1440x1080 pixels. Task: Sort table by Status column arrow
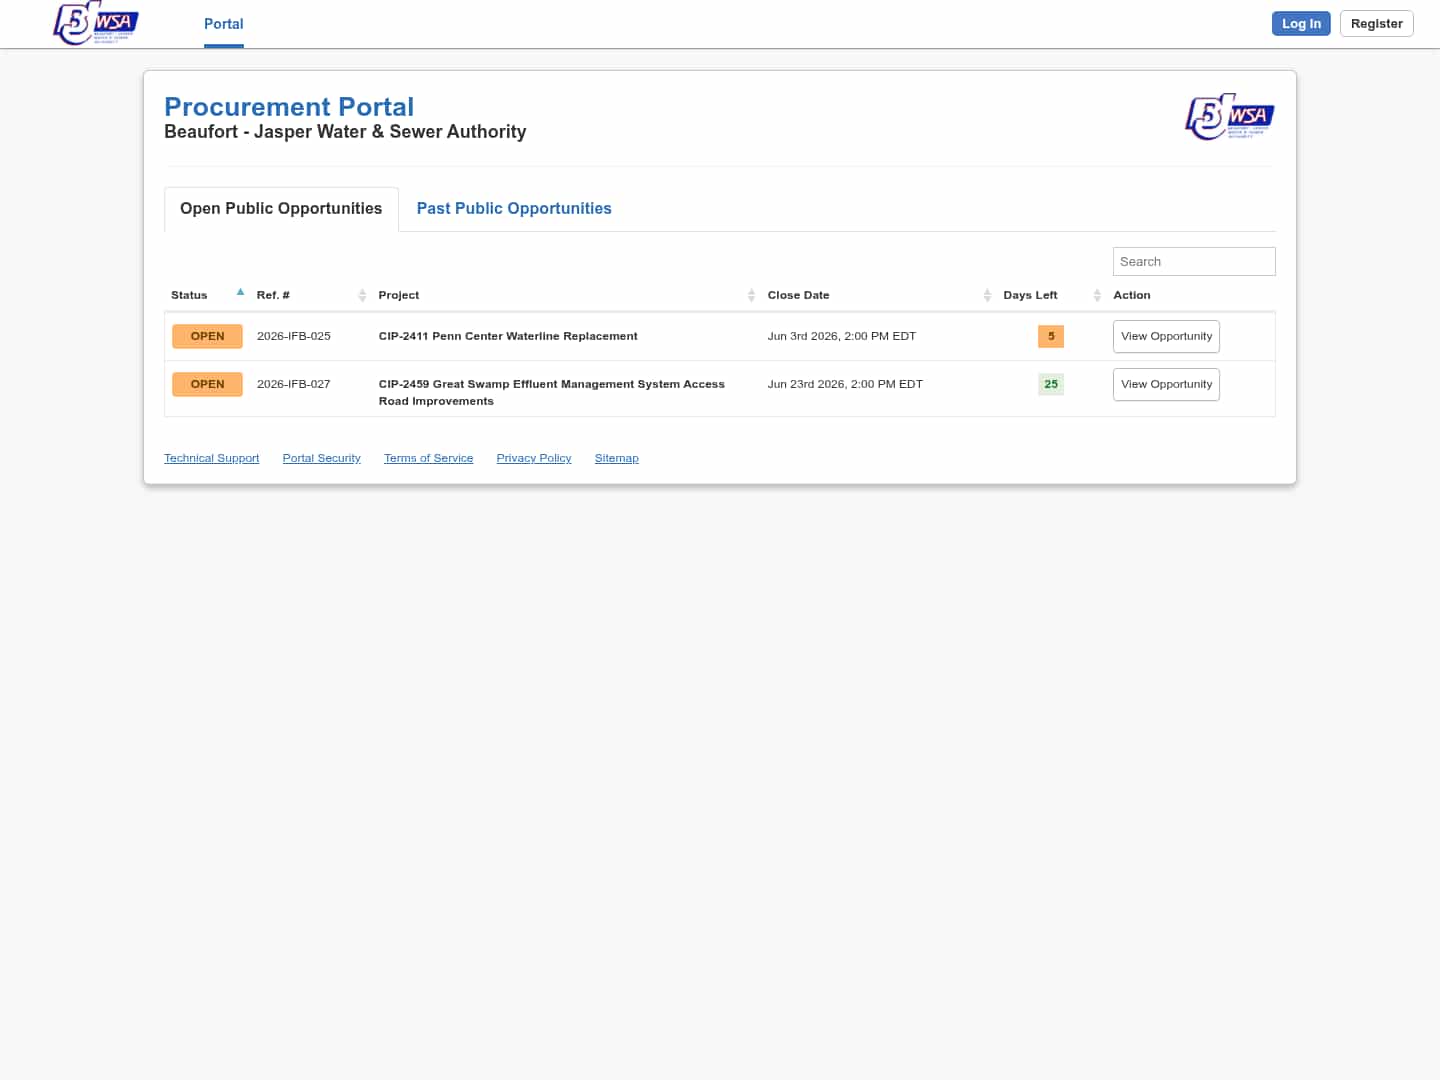[x=240, y=293]
